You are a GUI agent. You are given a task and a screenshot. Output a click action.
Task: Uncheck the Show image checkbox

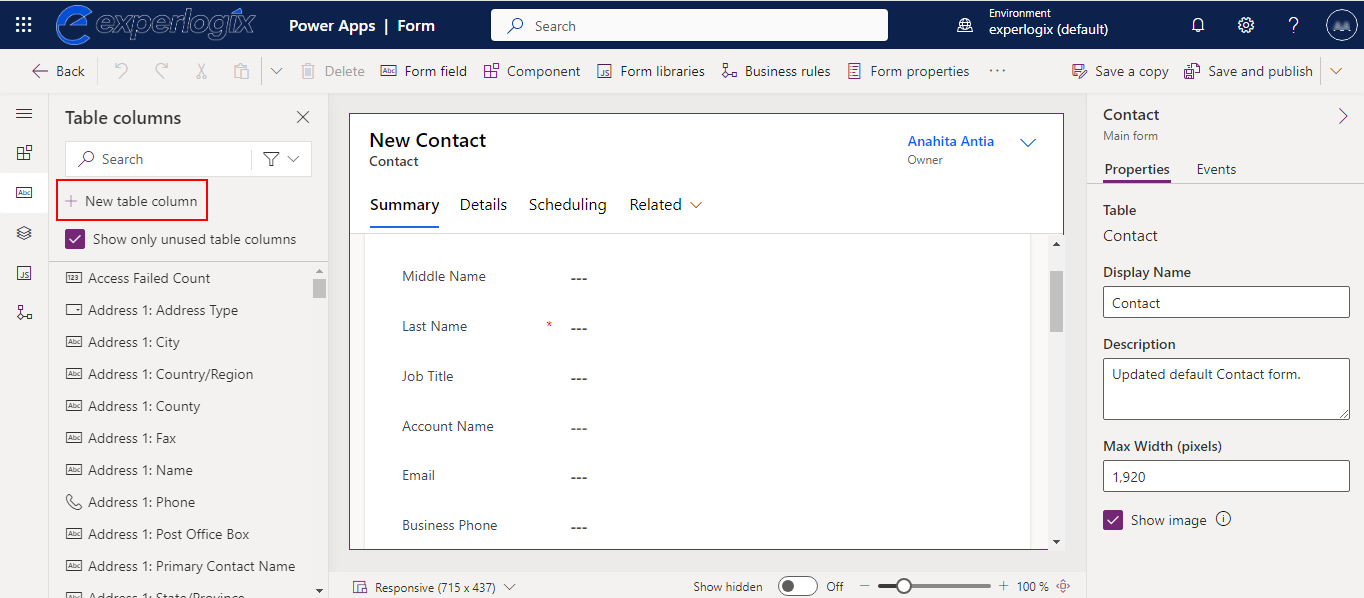coord(1113,520)
